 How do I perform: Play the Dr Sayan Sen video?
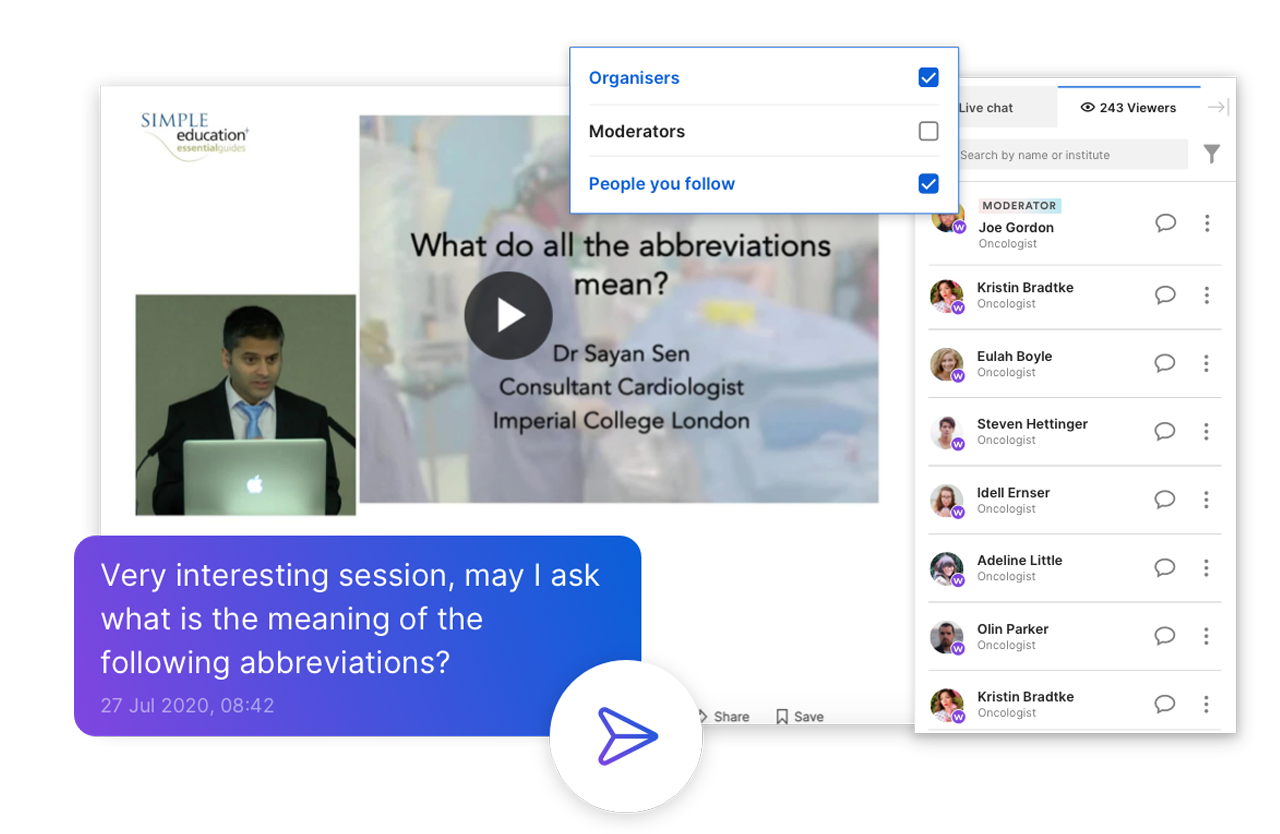point(508,316)
